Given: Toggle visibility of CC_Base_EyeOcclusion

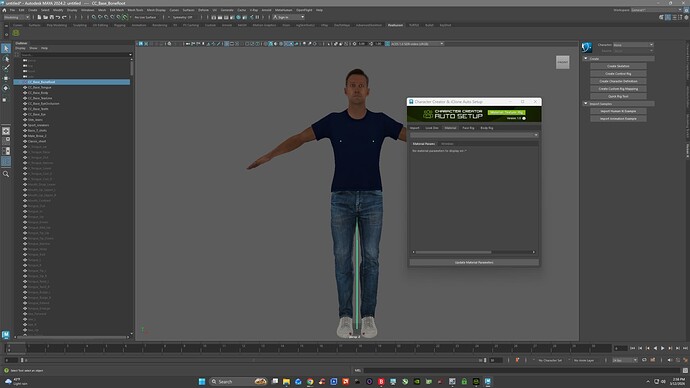Looking at the screenshot, I should pos(25,103).
